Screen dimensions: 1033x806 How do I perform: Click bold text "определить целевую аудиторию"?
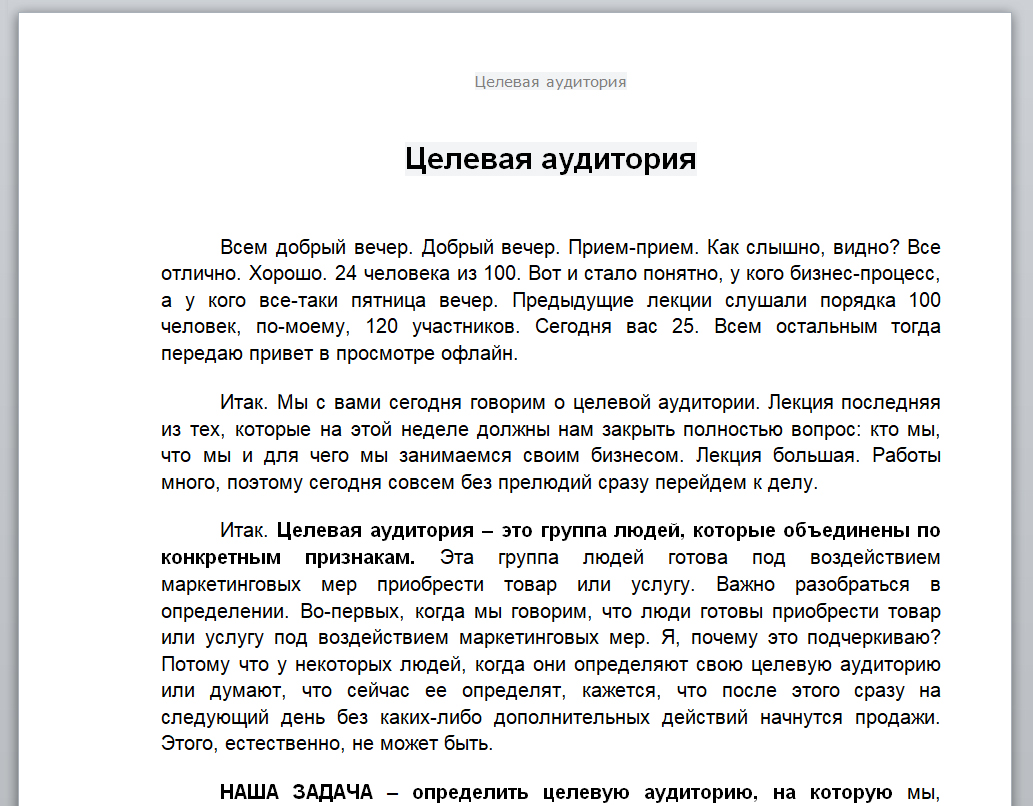click(x=584, y=793)
